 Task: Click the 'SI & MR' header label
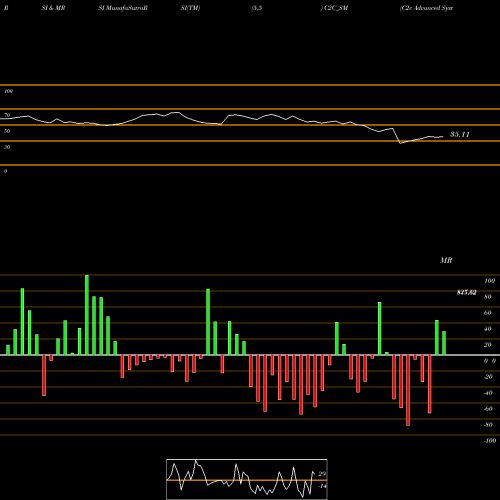tap(53, 8)
